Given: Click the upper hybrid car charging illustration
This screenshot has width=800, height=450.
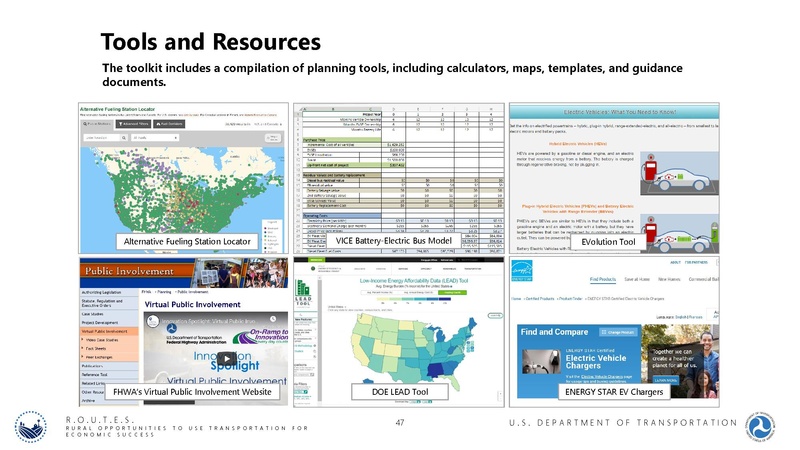Looking at the screenshot, I should coord(679,174).
